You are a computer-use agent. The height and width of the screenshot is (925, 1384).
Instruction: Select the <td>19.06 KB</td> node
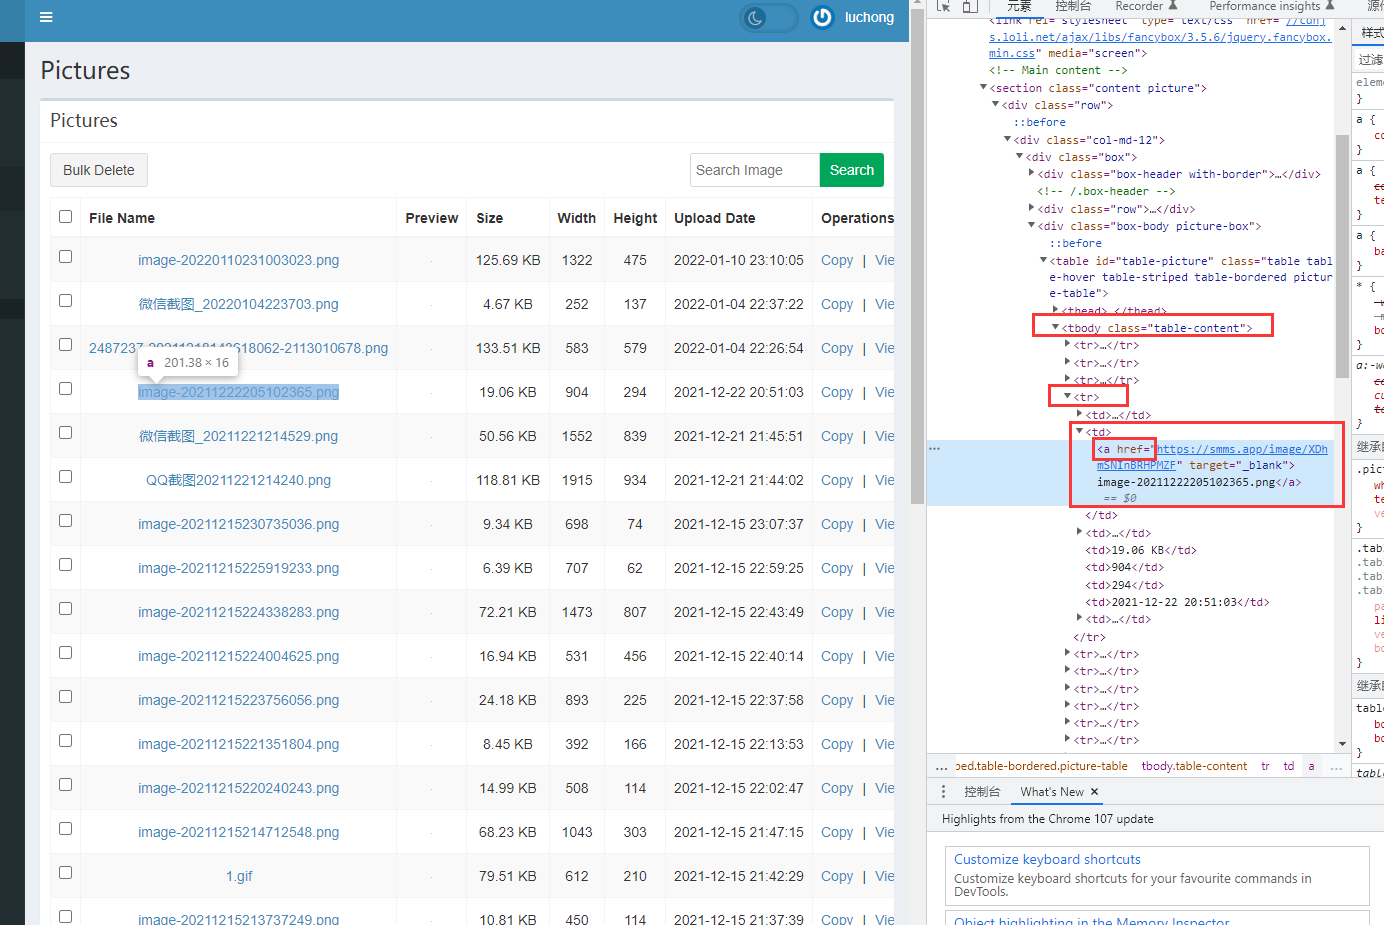click(x=1141, y=550)
